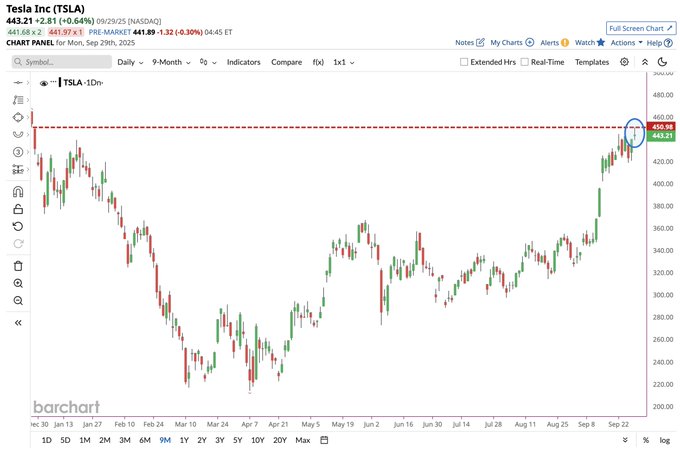Screen dimensions: 680x451
Task: Open the My Charts link
Action: [512, 42]
